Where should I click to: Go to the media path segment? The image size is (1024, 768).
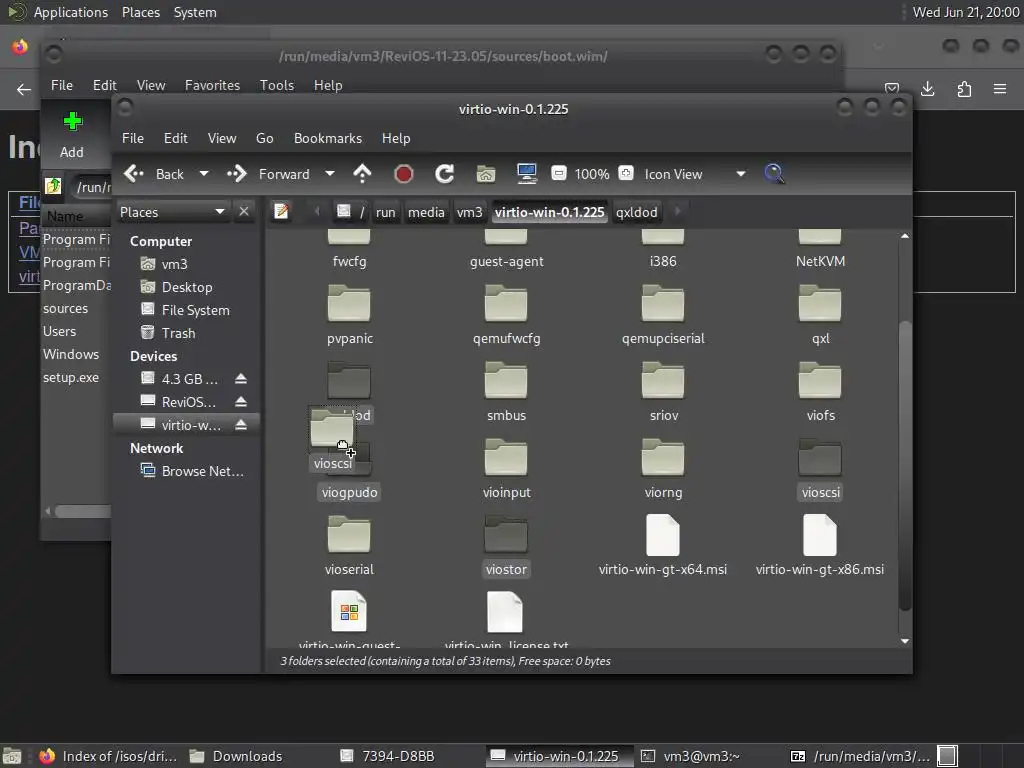click(426, 212)
